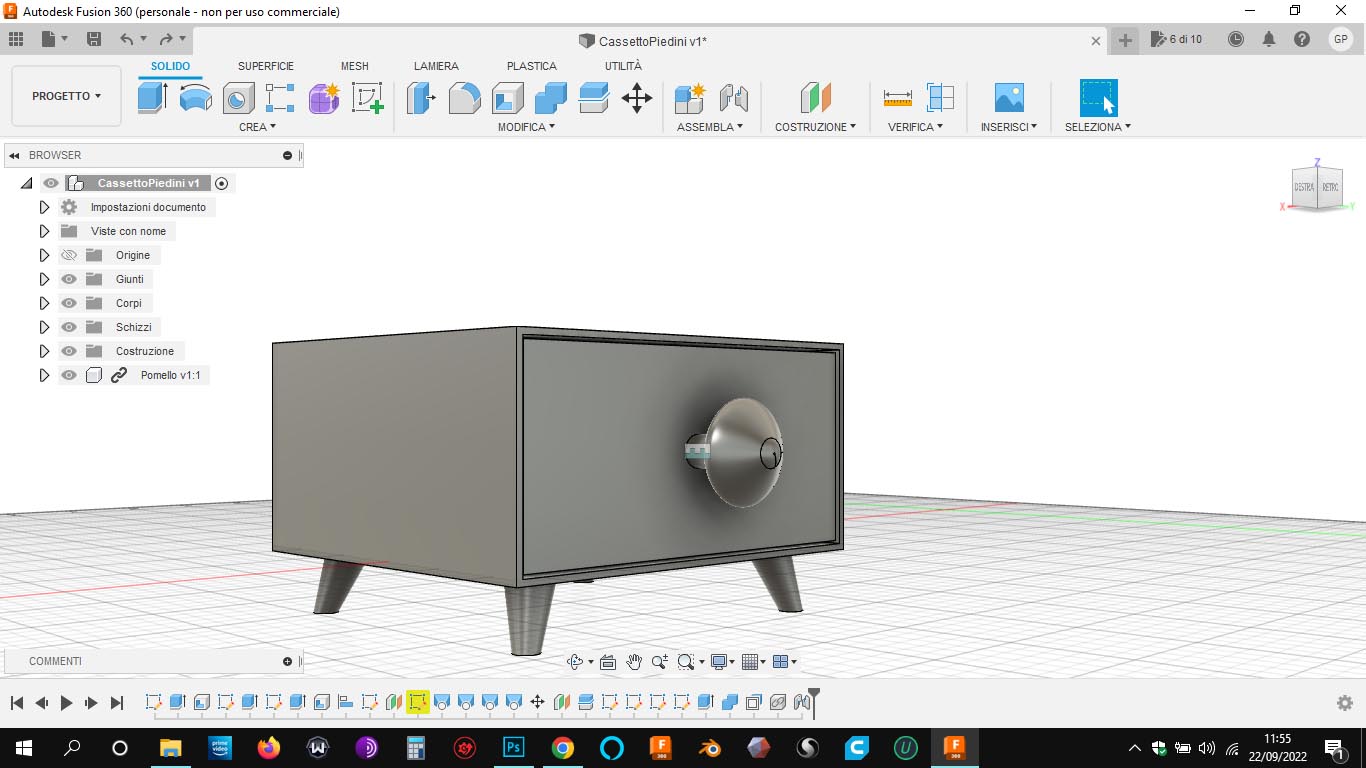Viewport: 1366px width, 768px height.
Task: Open the Measure ruler tool
Action: 897,98
